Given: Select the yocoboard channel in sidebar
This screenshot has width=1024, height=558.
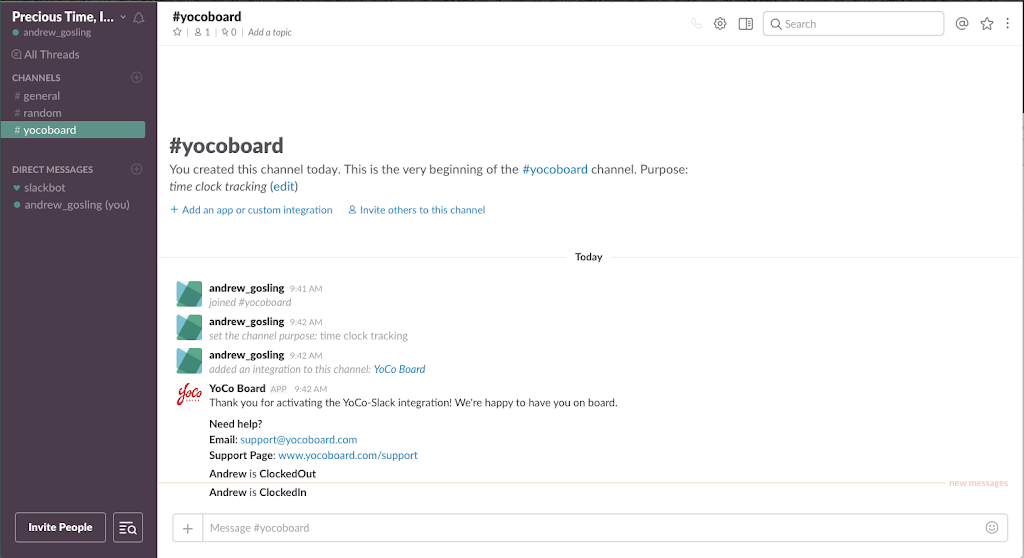Looking at the screenshot, I should point(73,130).
